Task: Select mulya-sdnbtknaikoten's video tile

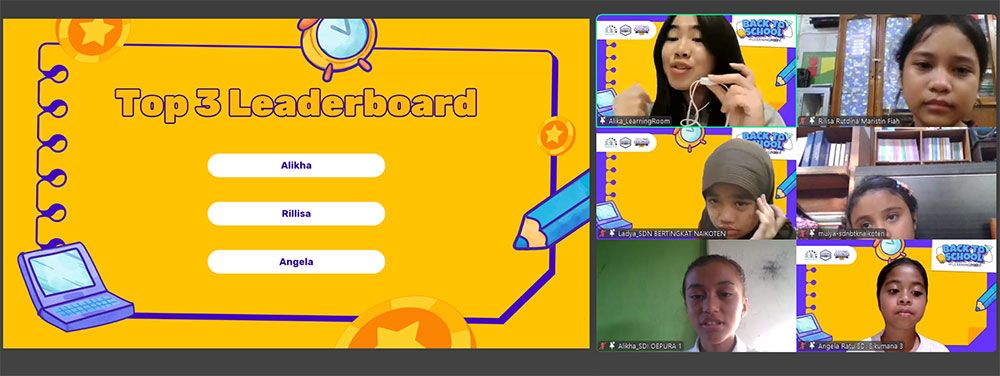Action: coord(897,183)
